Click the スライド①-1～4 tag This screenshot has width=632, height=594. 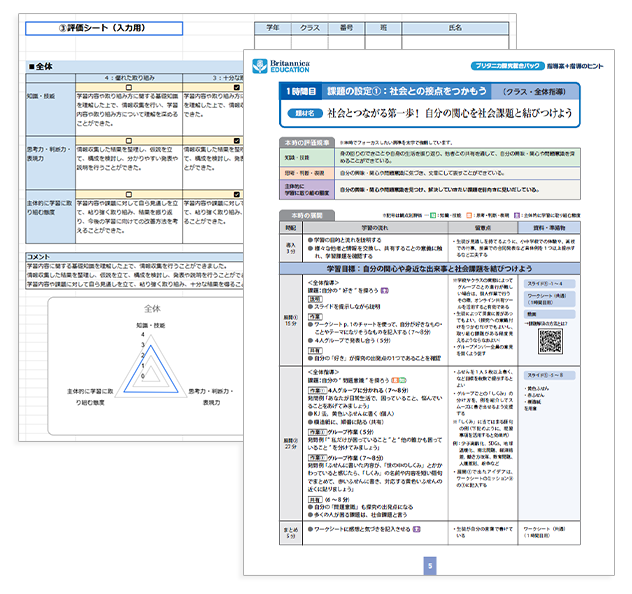[x=546, y=284]
